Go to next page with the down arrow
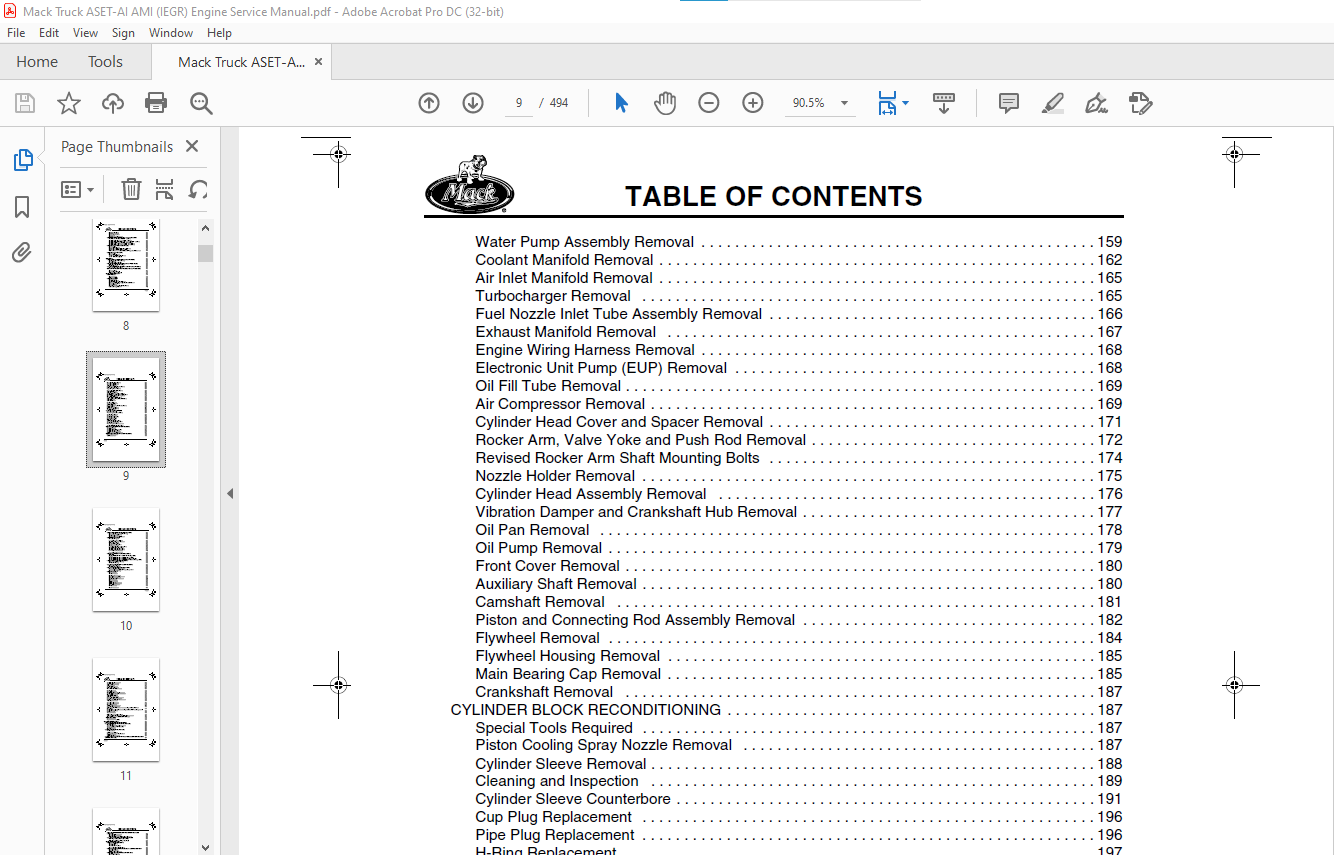The height and width of the screenshot is (855, 1334). [x=473, y=103]
